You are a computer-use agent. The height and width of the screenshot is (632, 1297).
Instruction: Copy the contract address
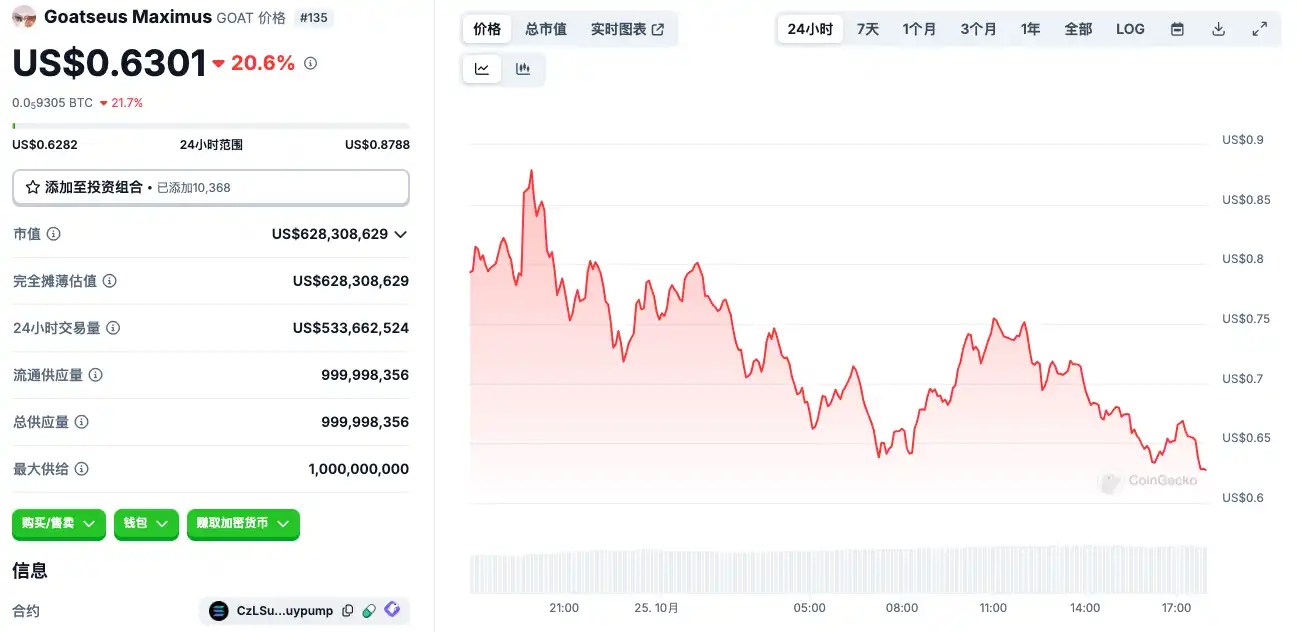click(x=348, y=611)
